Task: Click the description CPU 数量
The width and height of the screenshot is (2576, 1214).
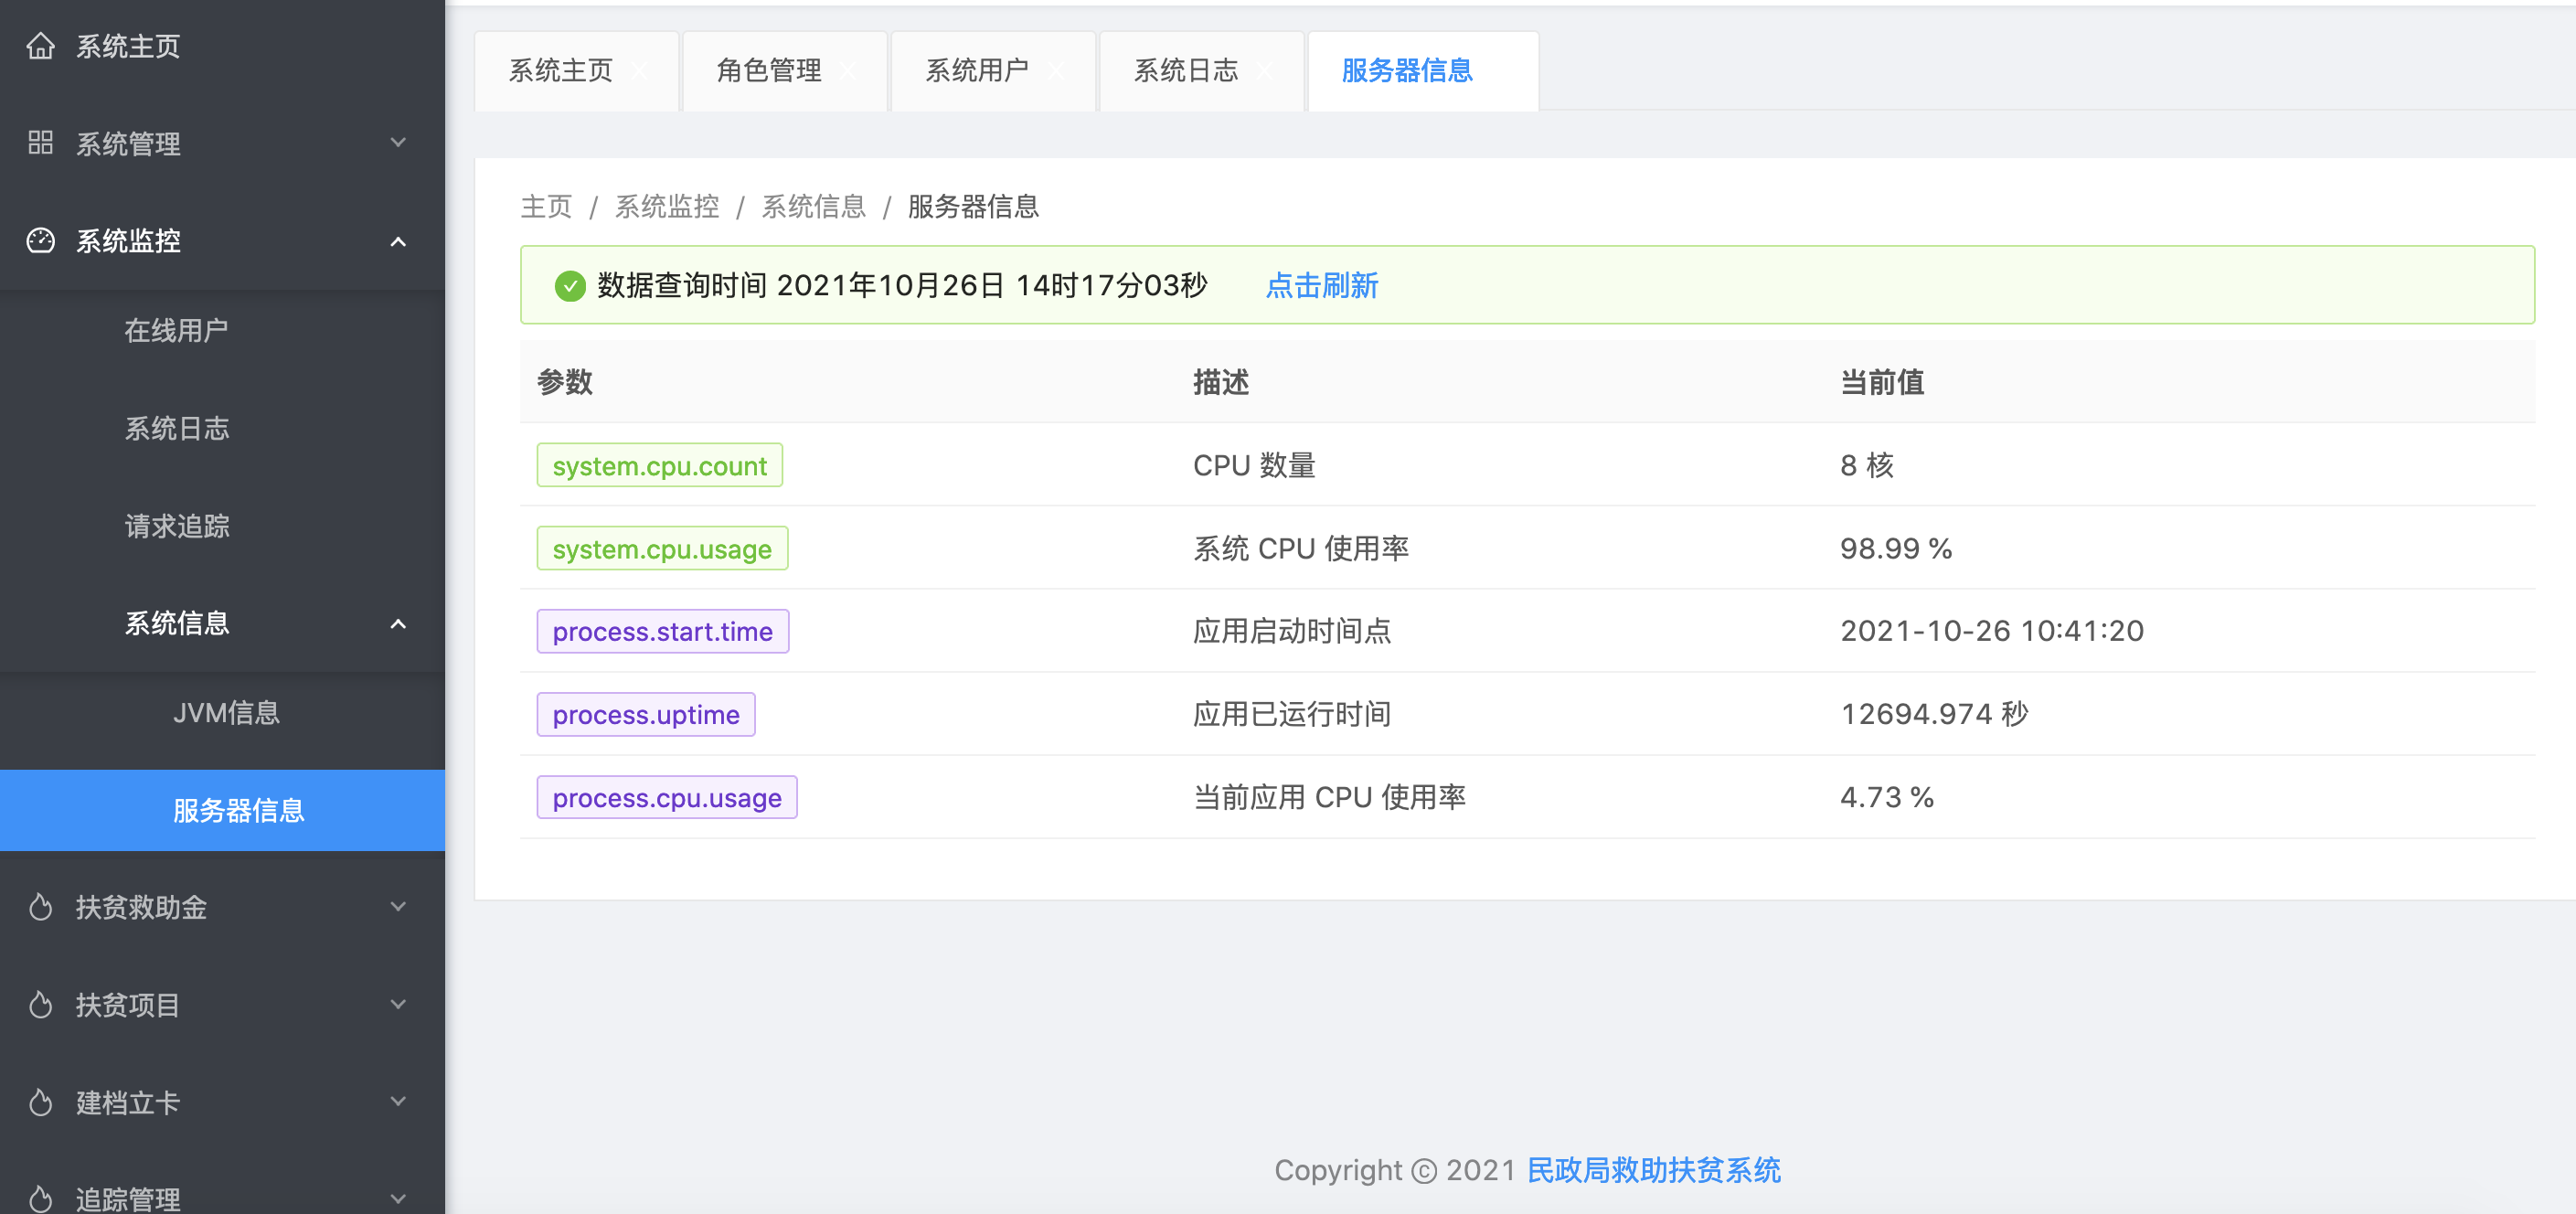Action: pos(1254,466)
